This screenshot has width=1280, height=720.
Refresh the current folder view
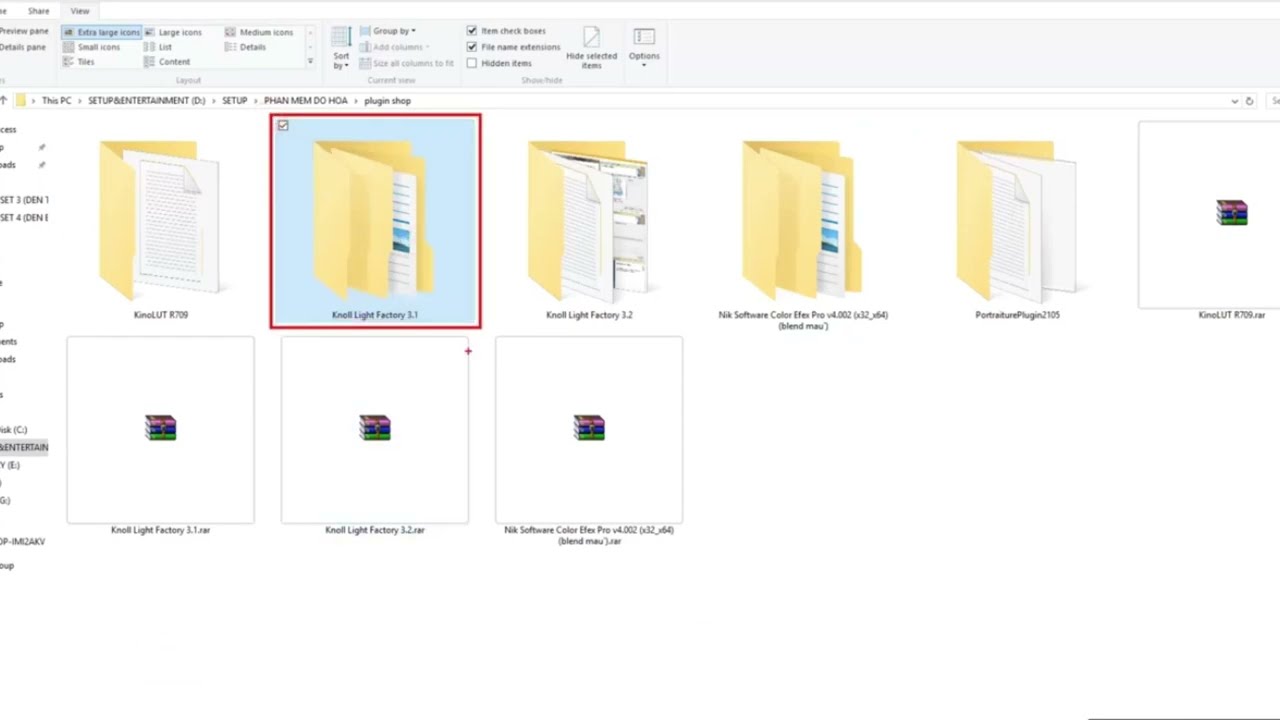click(1249, 101)
